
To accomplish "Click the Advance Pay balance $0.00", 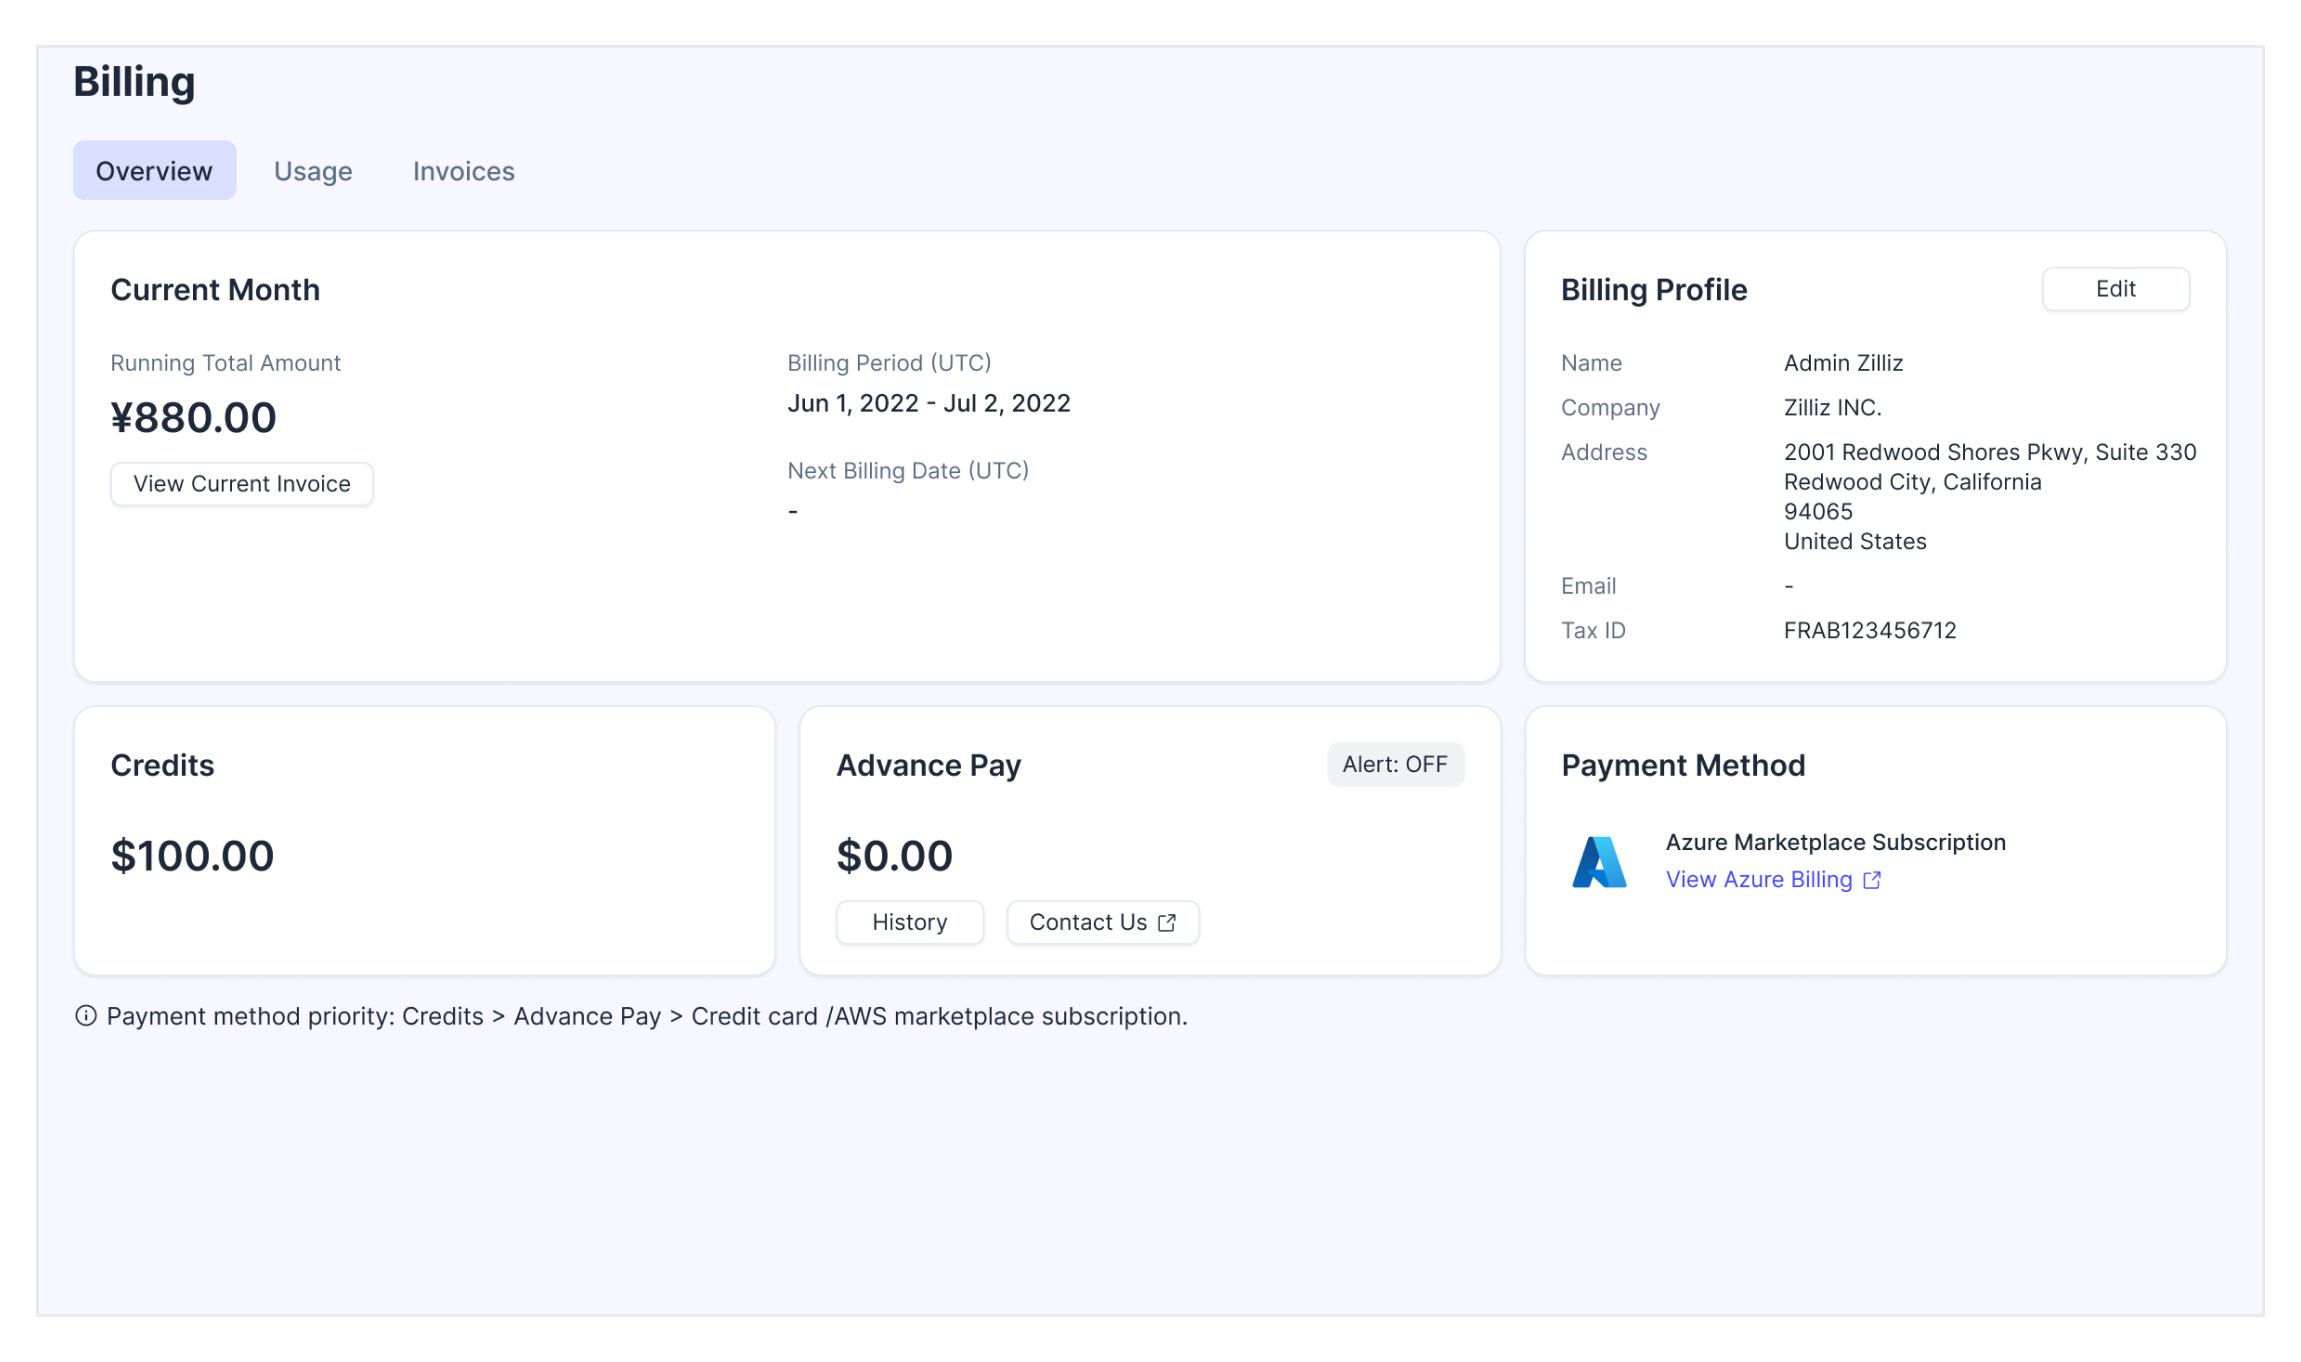I will pos(894,856).
